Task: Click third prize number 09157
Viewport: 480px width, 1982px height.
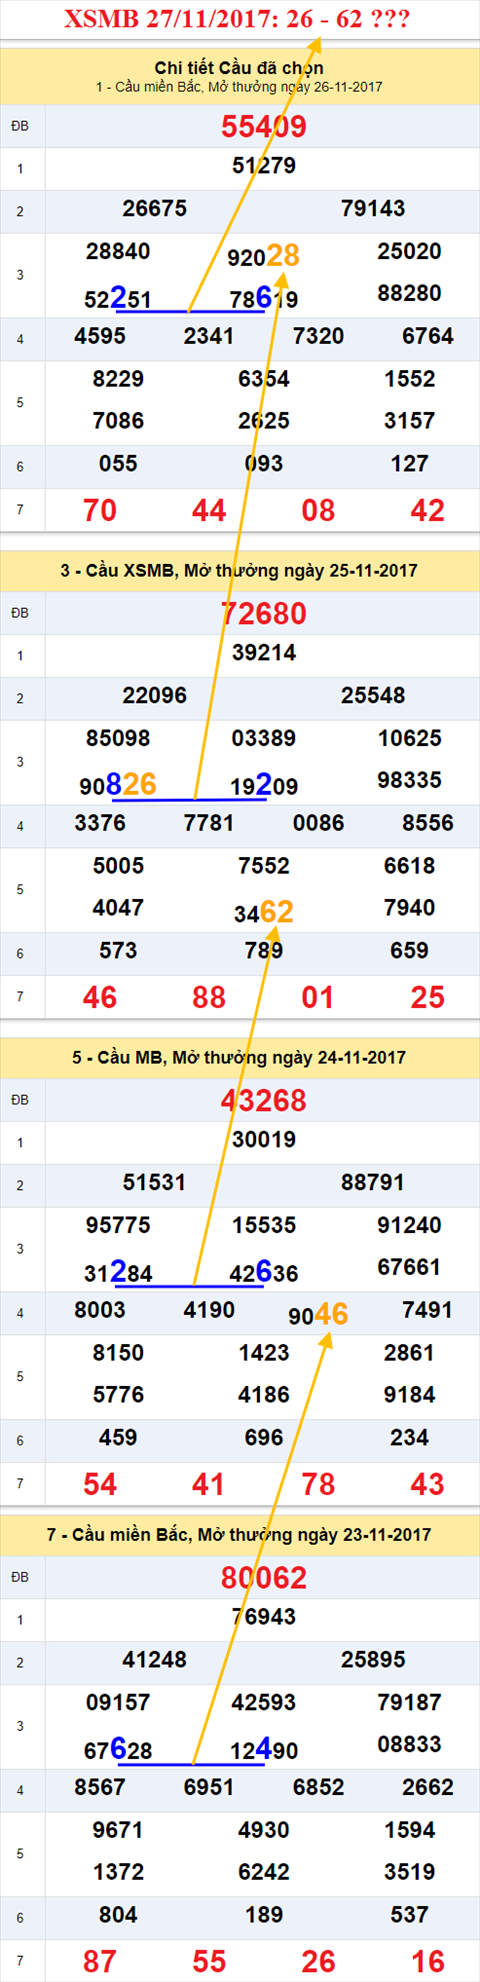Action: coord(118,1702)
